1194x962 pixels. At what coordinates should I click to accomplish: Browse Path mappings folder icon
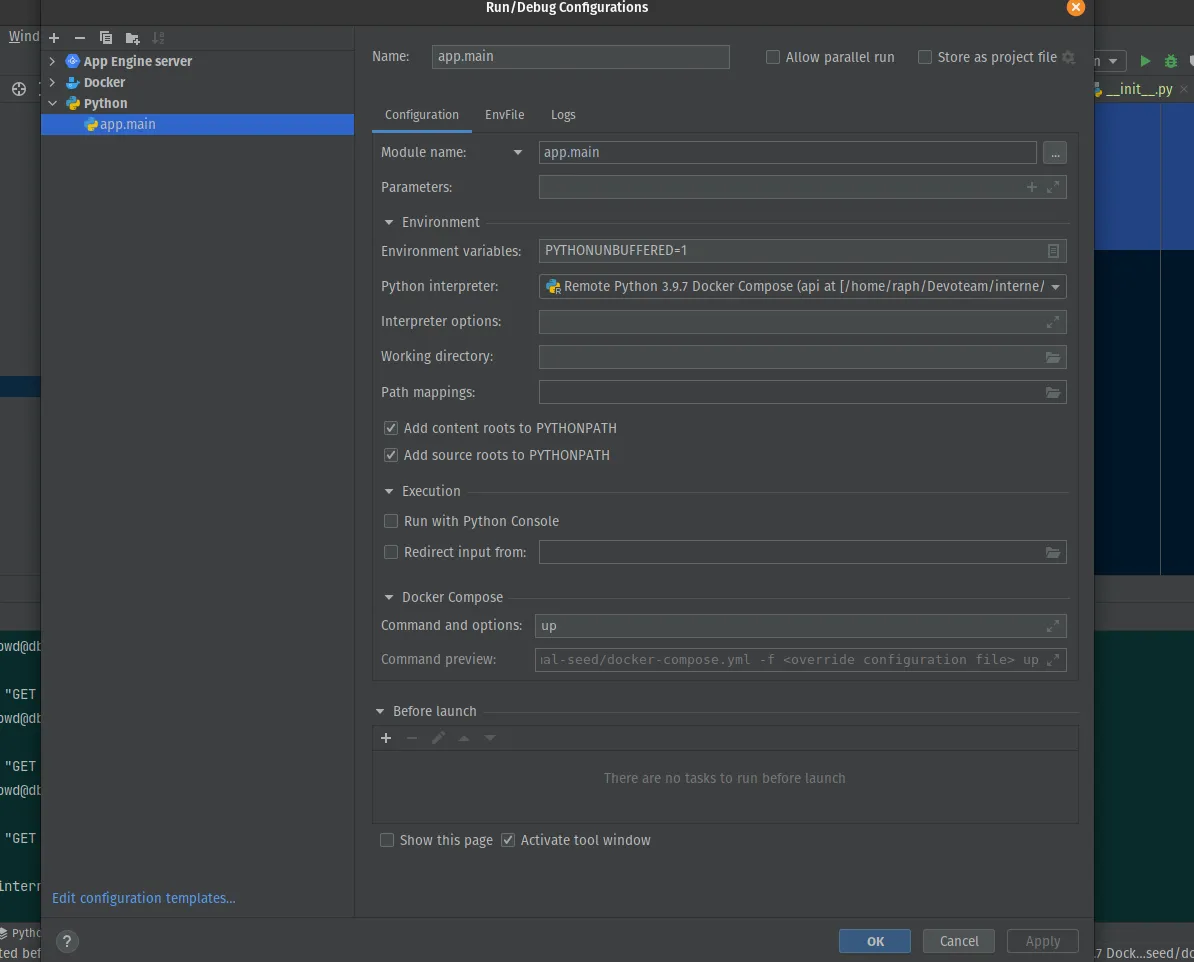(x=1052, y=393)
